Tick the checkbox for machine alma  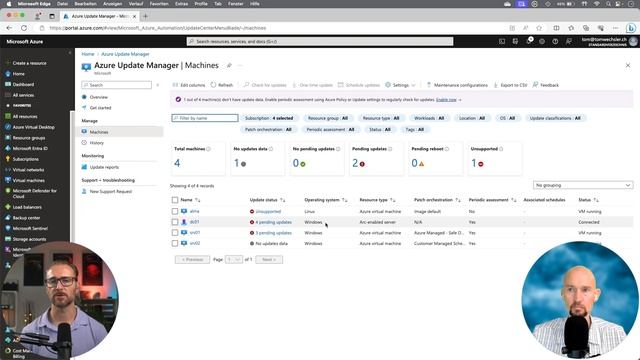tap(175, 211)
